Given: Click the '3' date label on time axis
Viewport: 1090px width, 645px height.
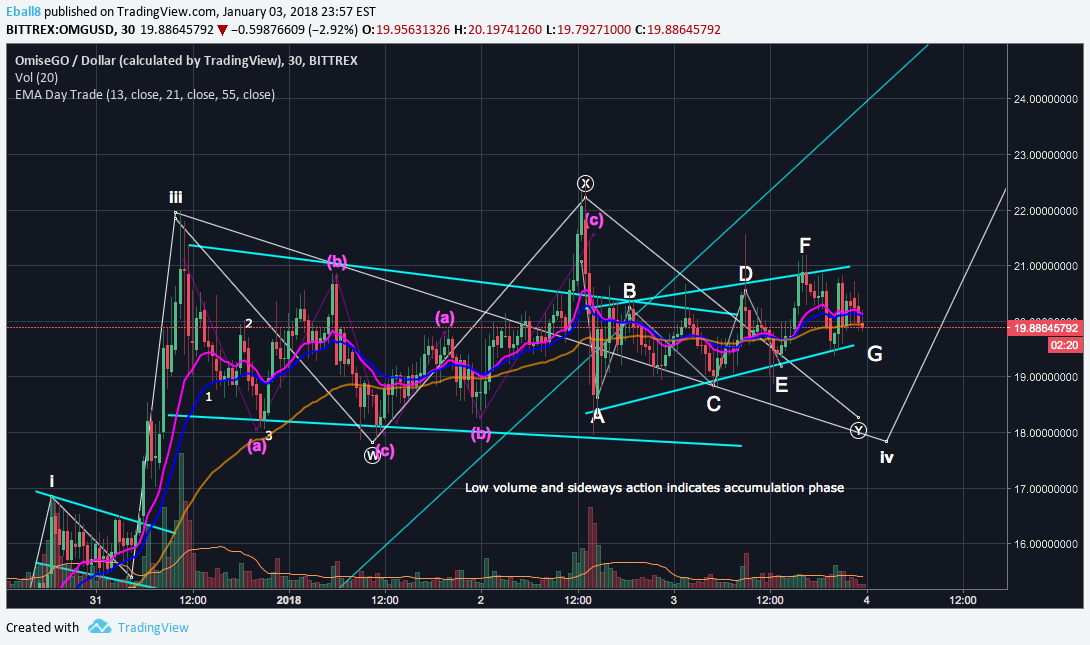Looking at the screenshot, I should click(674, 600).
